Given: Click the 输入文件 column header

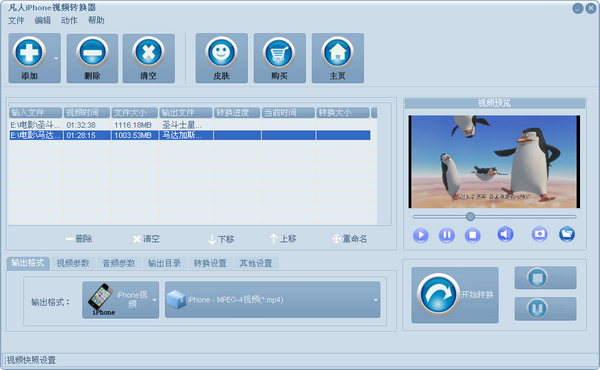Looking at the screenshot, I should 36,112.
